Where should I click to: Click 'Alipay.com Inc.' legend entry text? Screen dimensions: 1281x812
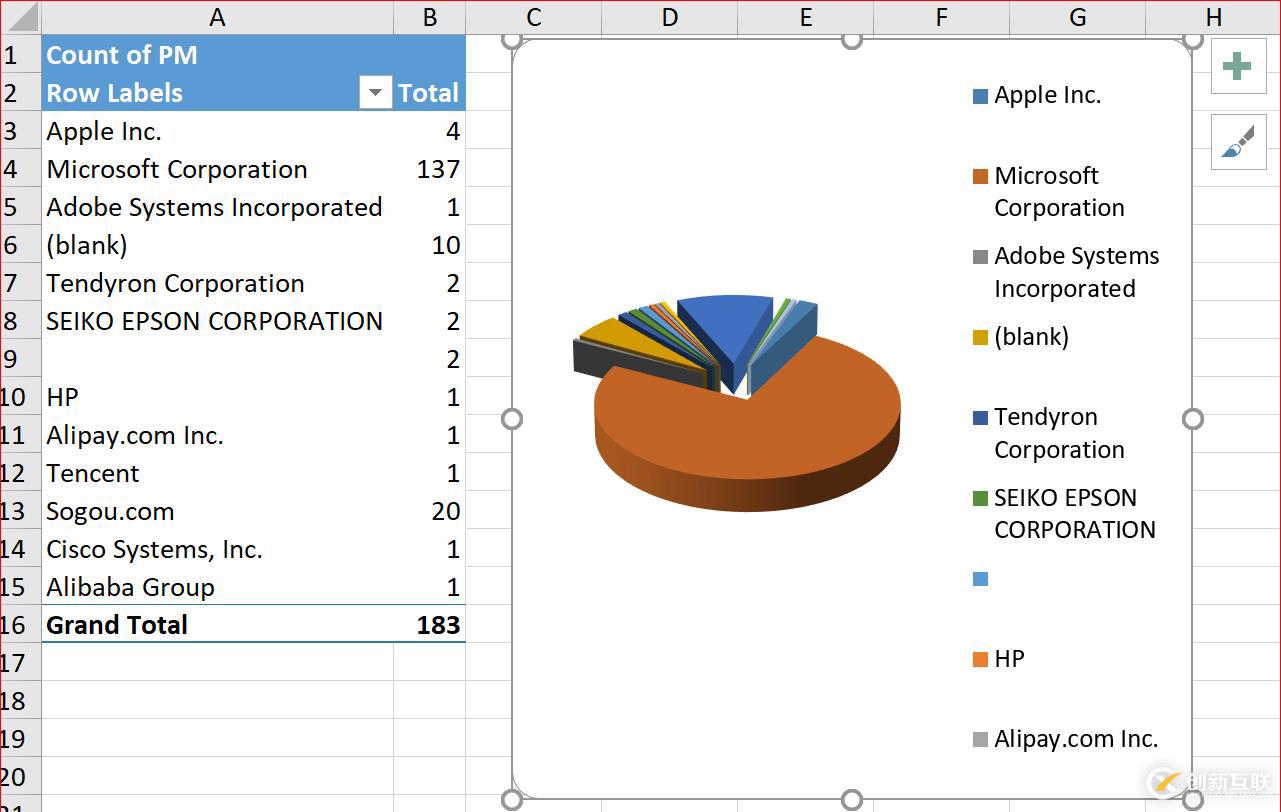tap(1076, 739)
